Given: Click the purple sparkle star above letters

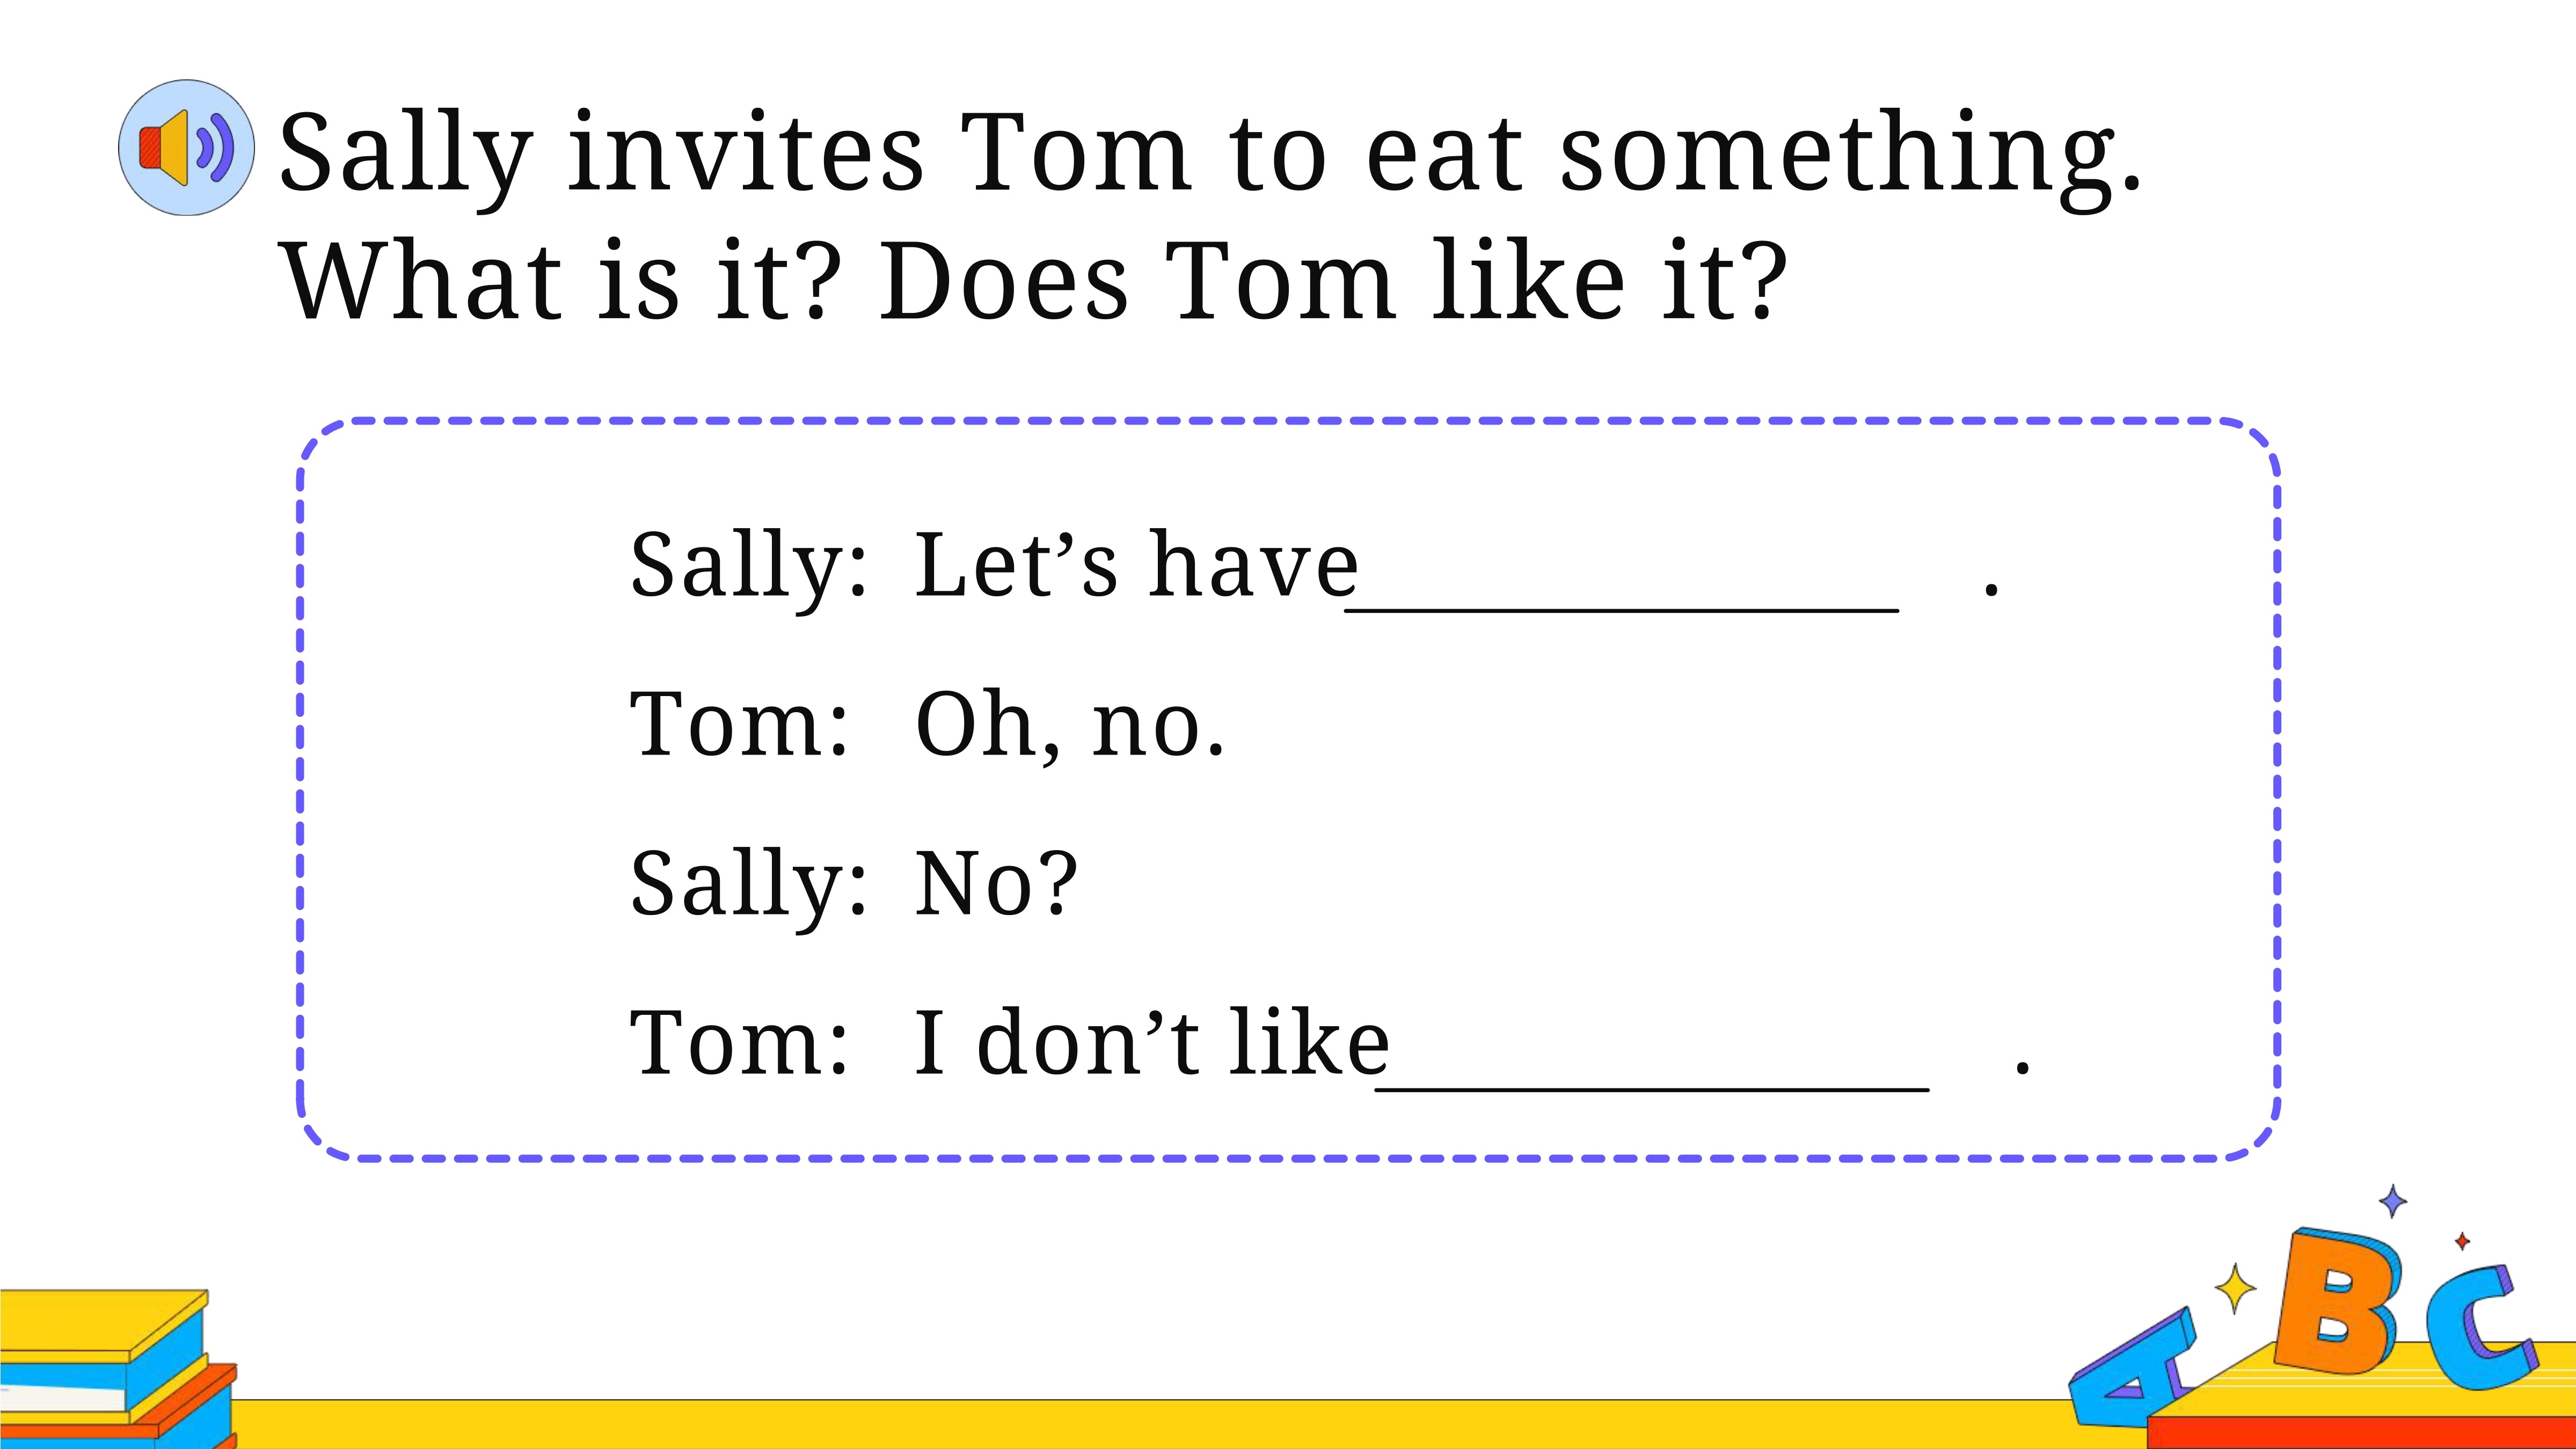Looking at the screenshot, I should (2393, 1201).
